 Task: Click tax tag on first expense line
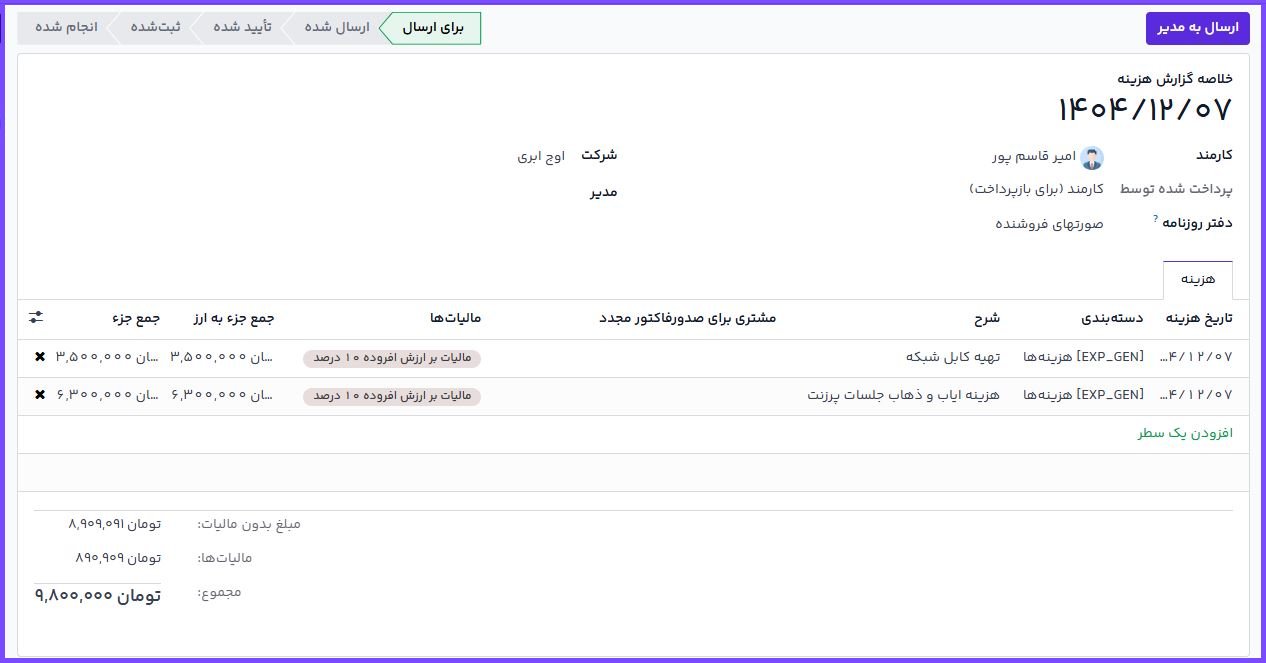click(392, 358)
